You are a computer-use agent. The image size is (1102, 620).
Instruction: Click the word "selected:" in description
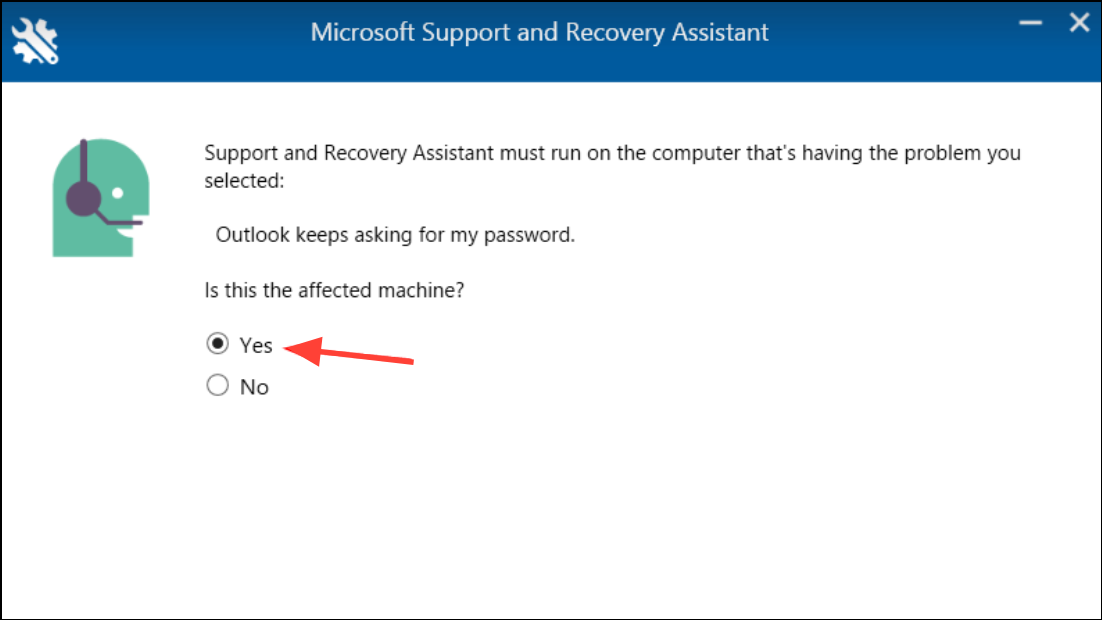[x=245, y=181]
